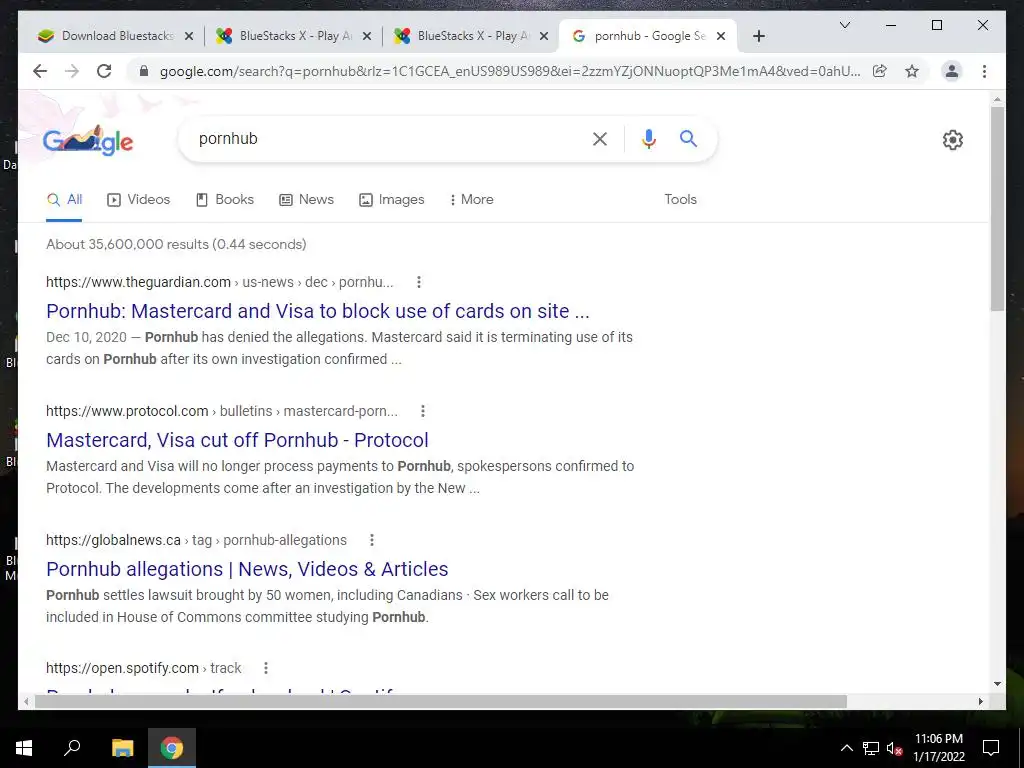Click the Google doodle logo

point(88,140)
